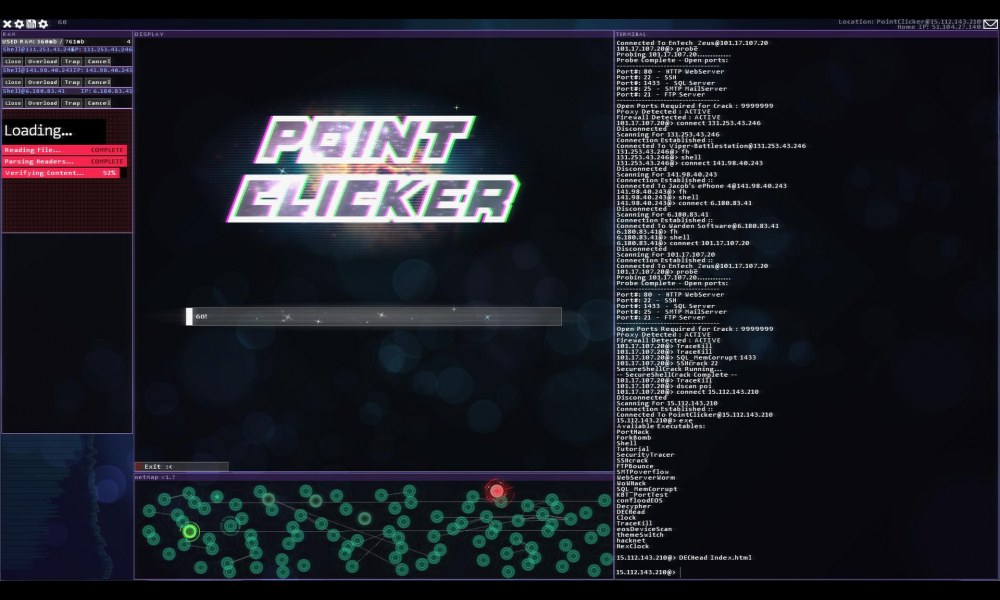This screenshot has height=600, width=1000.
Task: Open settings gear left of save icon
Action: [19, 24]
